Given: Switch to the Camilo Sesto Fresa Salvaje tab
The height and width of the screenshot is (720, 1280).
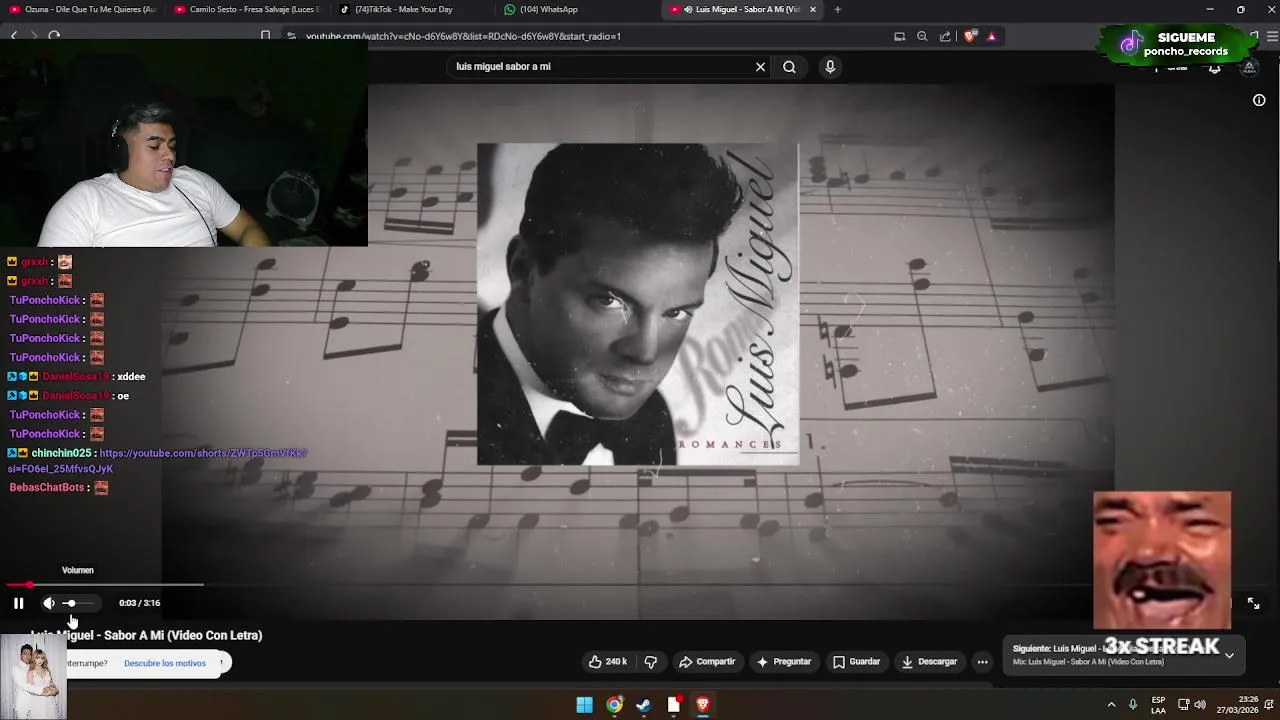Looking at the screenshot, I should click(x=247, y=10).
